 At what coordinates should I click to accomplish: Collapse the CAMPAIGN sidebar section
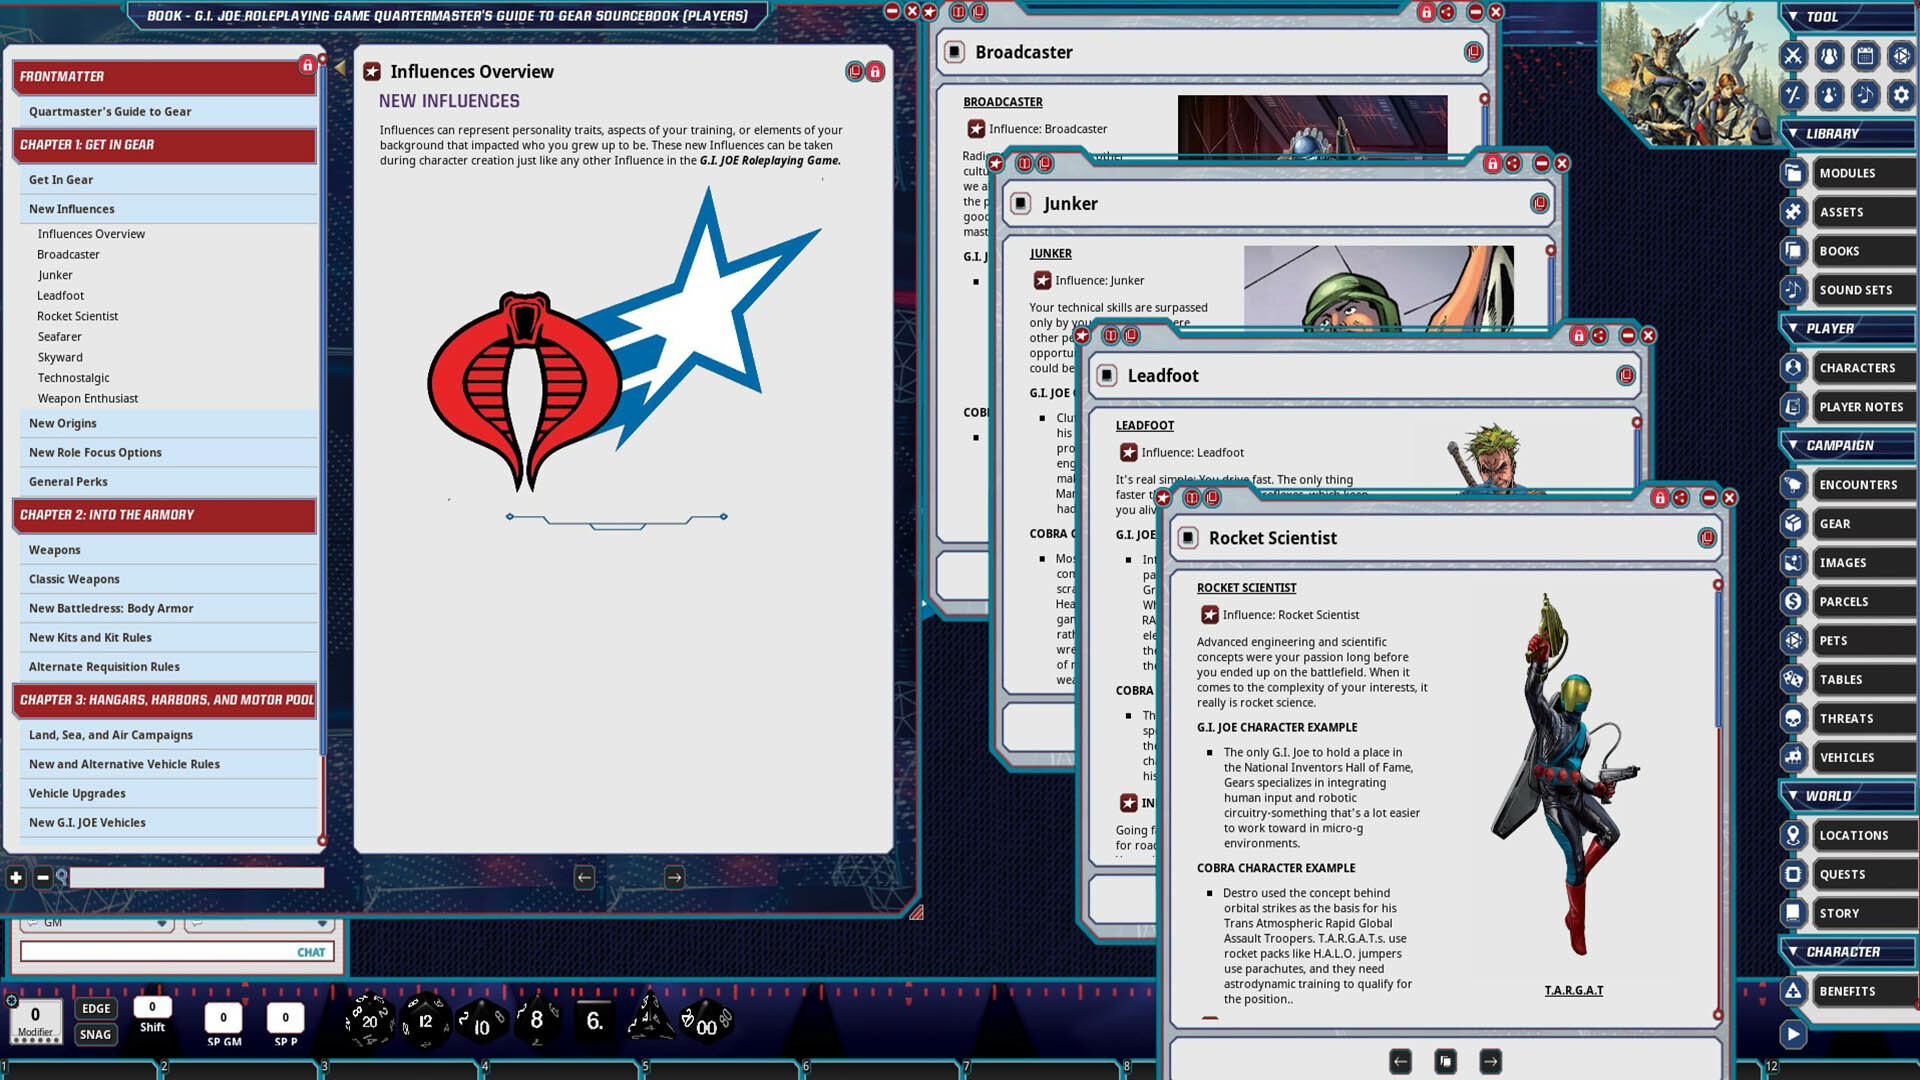point(1793,445)
